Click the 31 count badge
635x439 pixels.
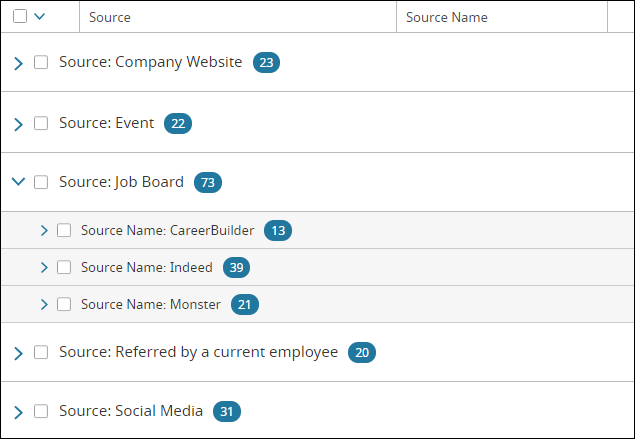tap(227, 411)
